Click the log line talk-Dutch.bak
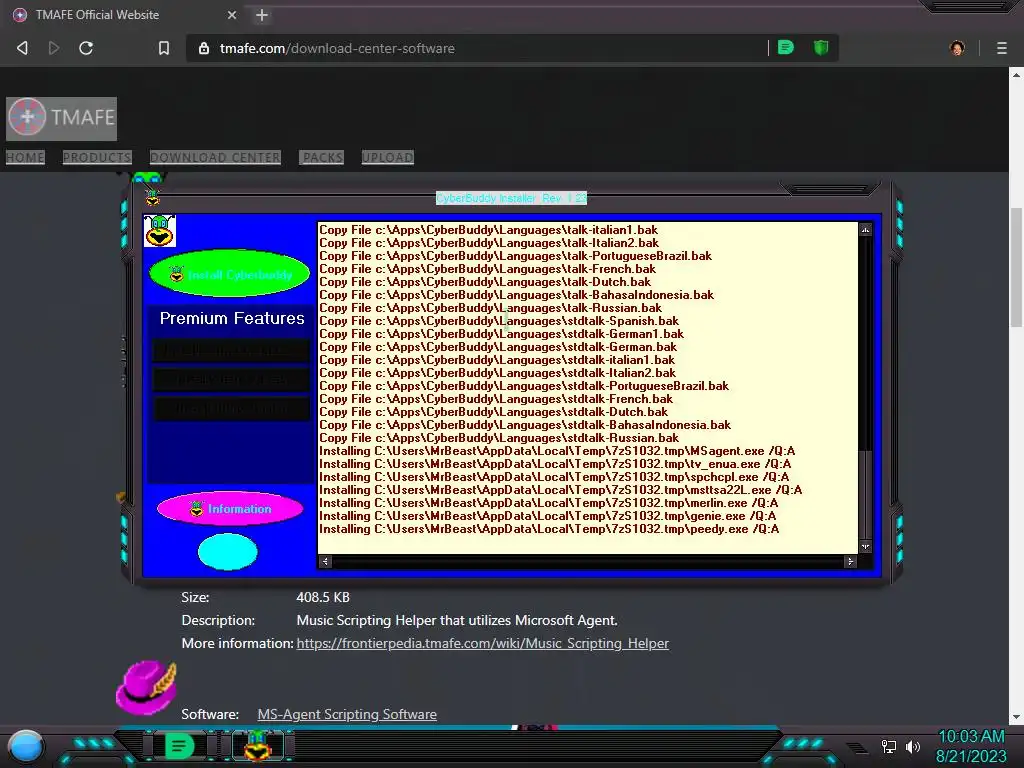Image resolution: width=1024 pixels, height=768 pixels. pyautogui.click(x=485, y=282)
